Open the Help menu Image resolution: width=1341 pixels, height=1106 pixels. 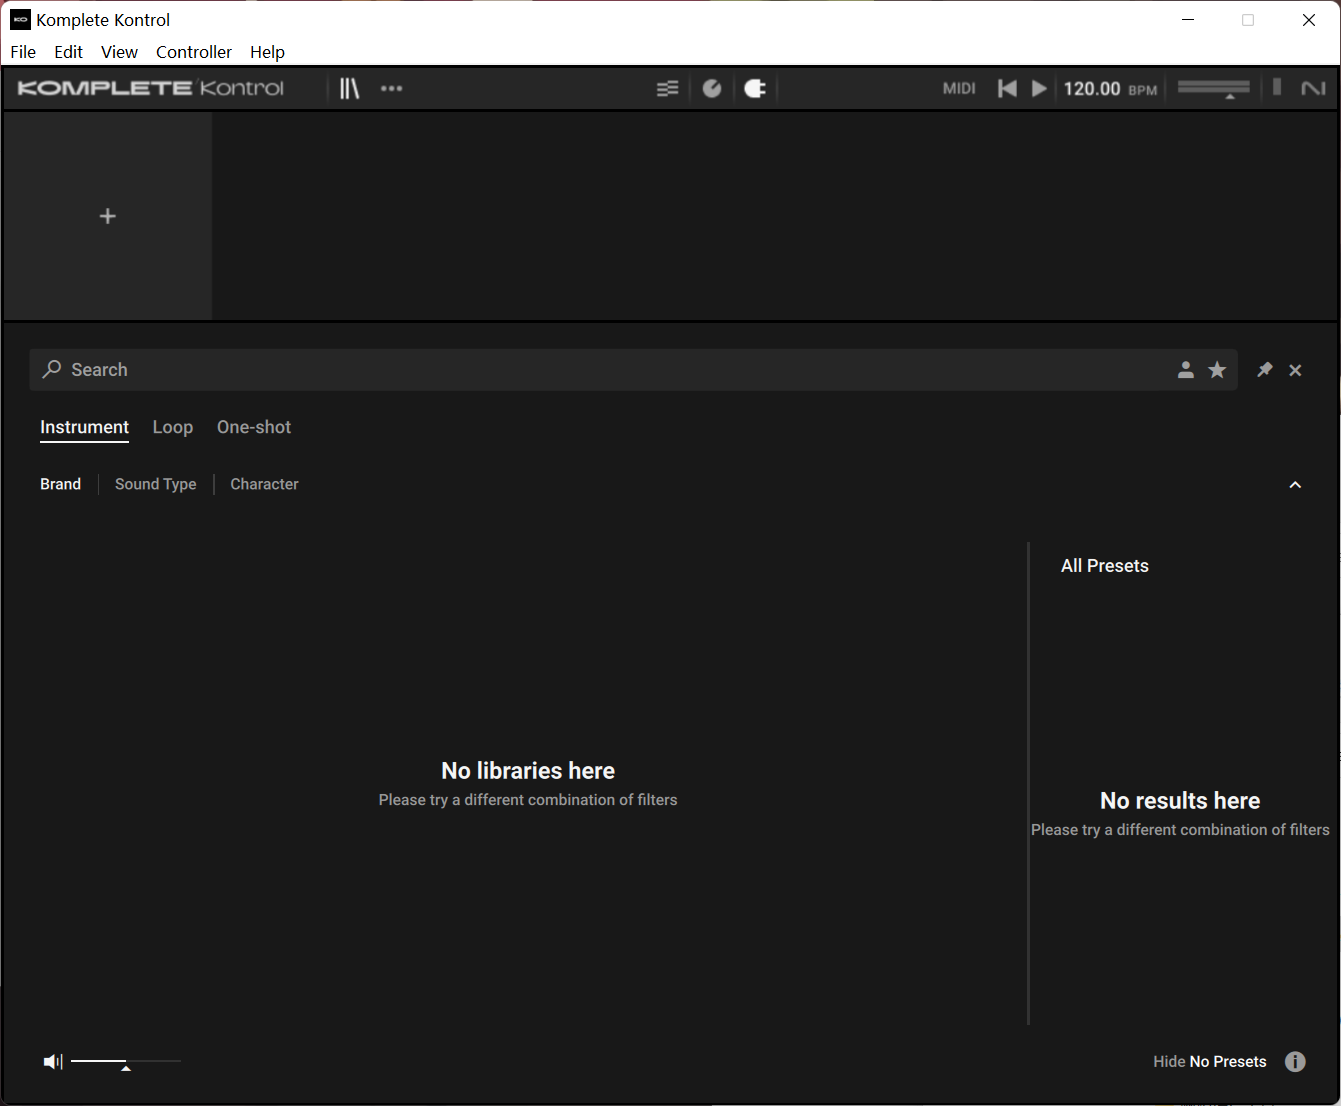click(x=267, y=52)
